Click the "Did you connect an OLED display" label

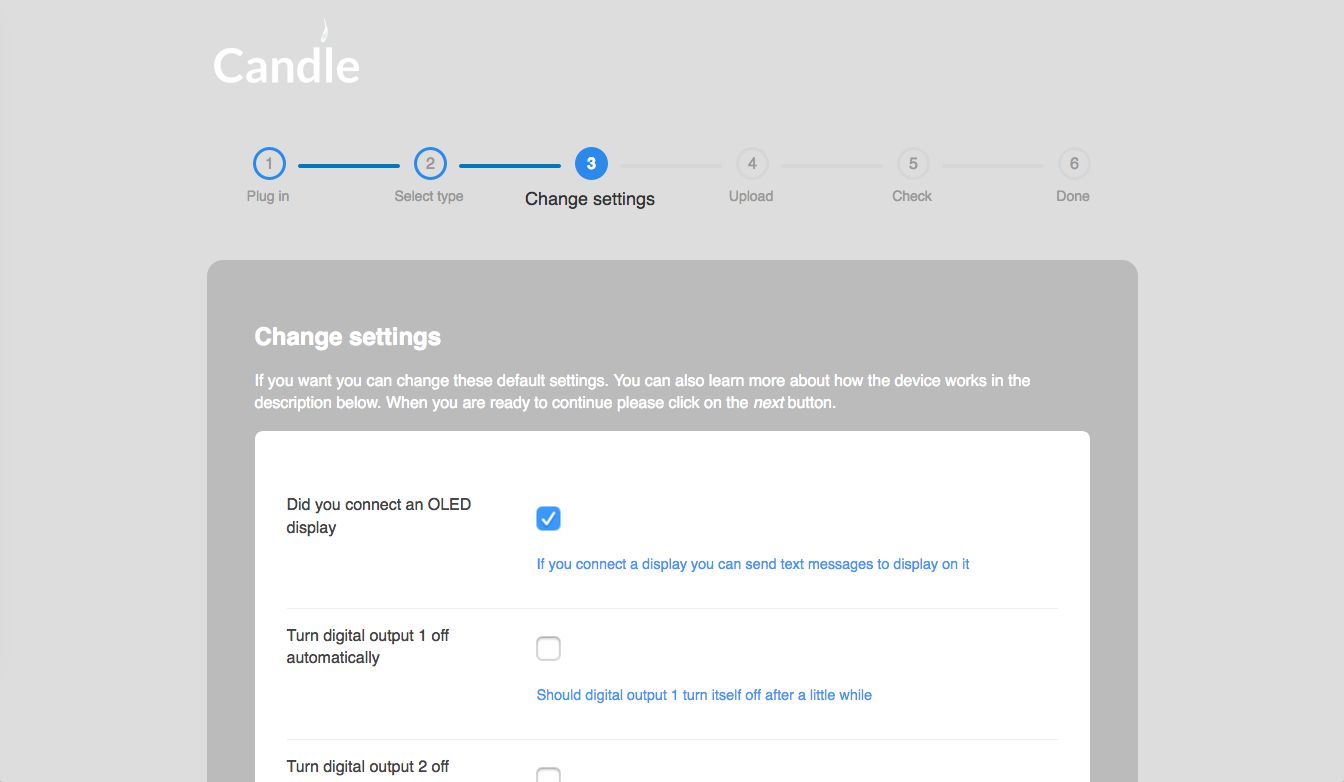point(378,516)
